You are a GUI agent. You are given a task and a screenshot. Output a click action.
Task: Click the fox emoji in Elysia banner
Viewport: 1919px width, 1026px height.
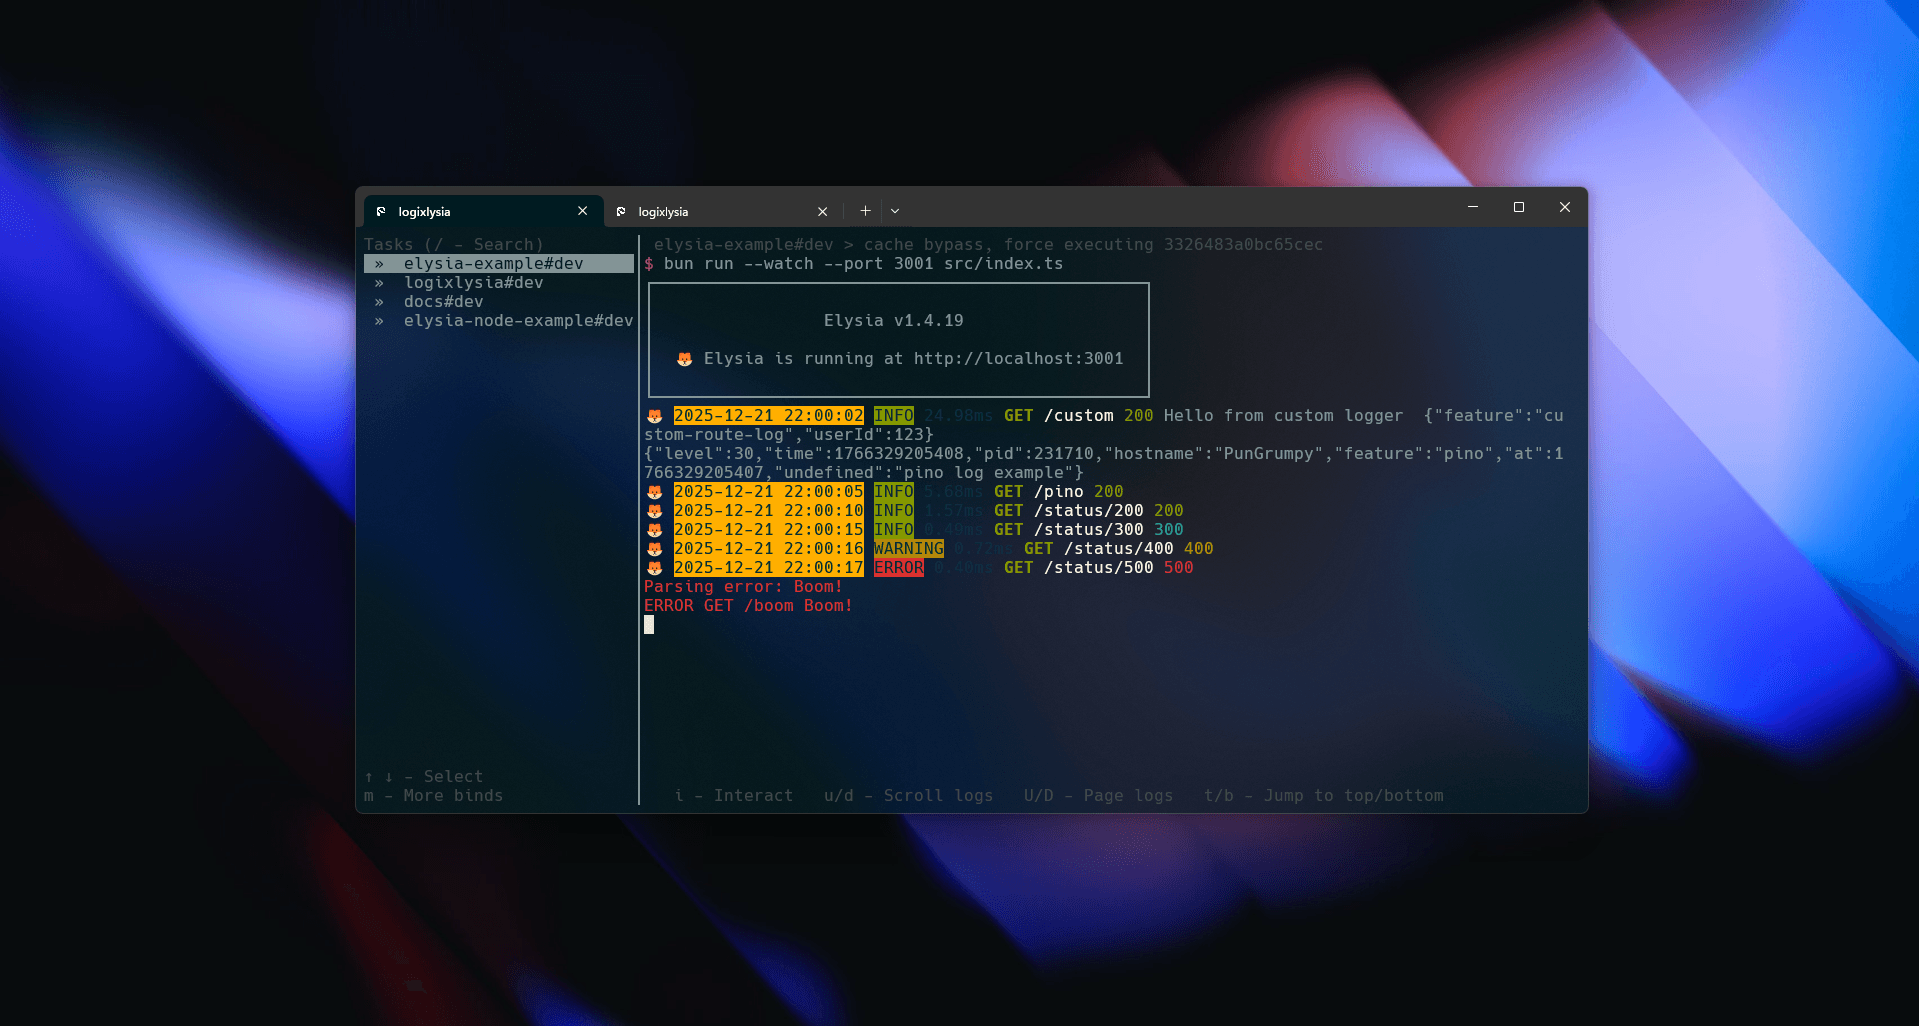pos(685,359)
